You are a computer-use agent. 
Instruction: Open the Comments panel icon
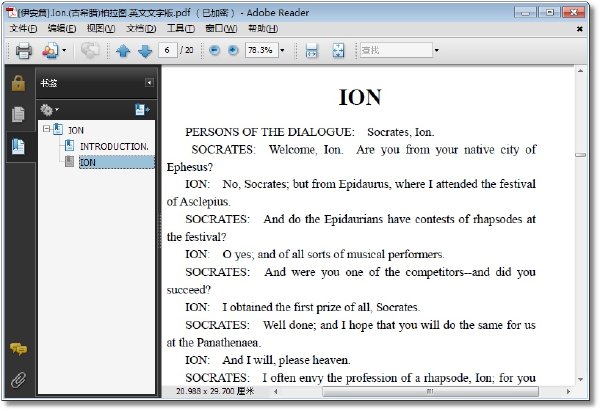tap(18, 349)
